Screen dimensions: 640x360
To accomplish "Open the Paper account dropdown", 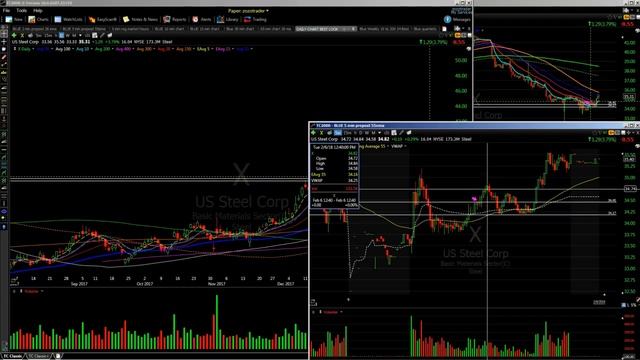I will pyautogui.click(x=248, y=11).
